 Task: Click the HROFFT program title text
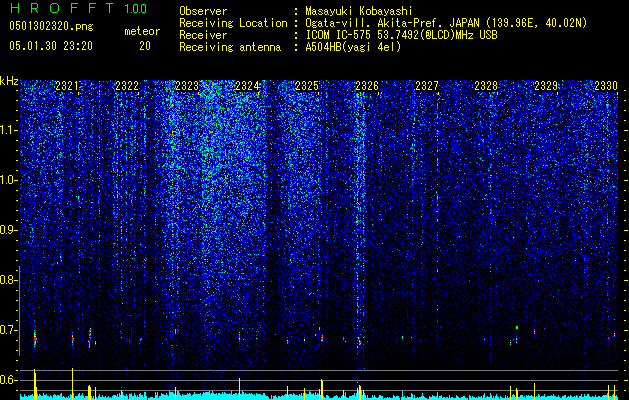tap(63, 8)
